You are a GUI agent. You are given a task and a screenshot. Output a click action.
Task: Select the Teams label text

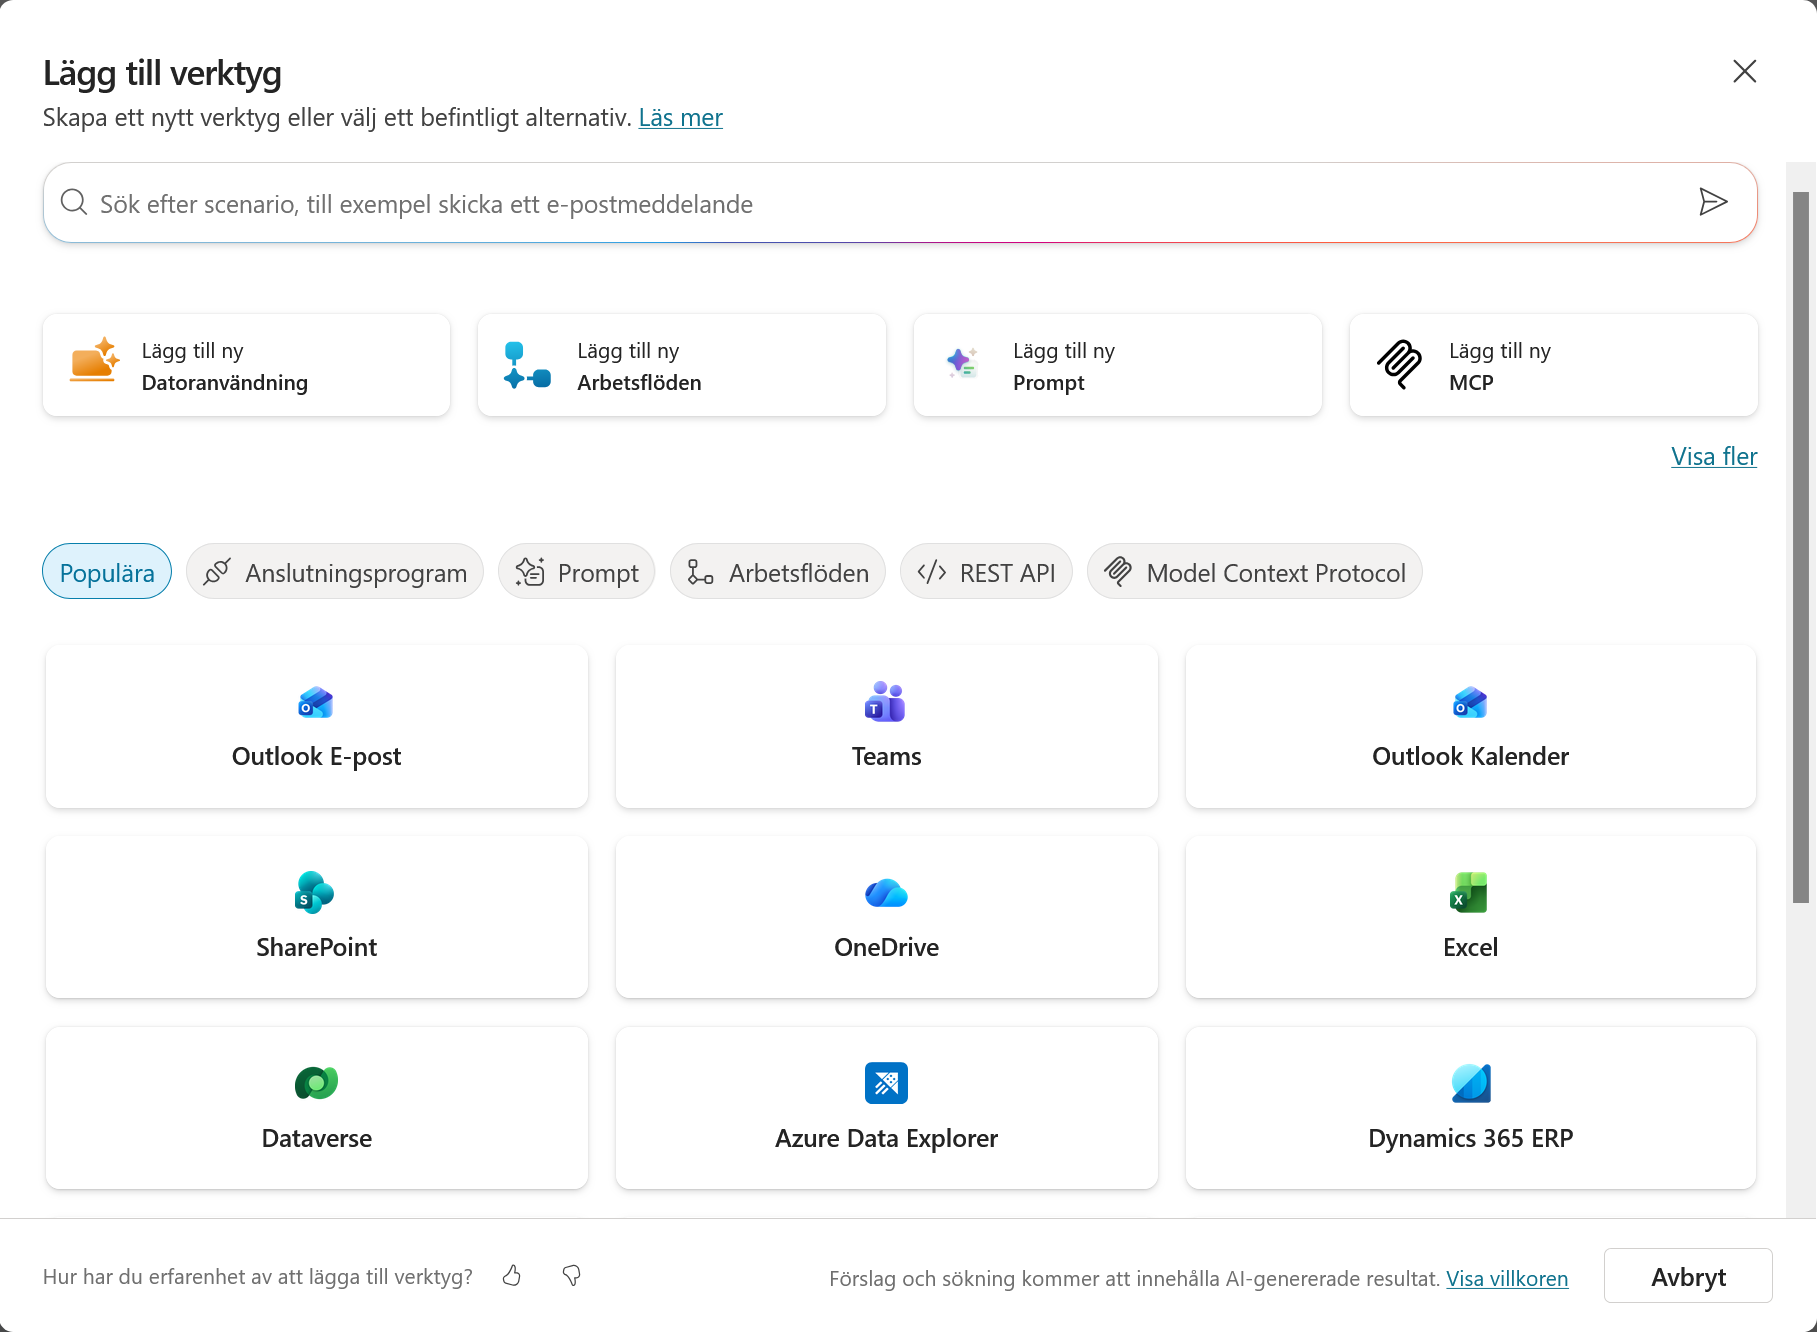click(886, 757)
